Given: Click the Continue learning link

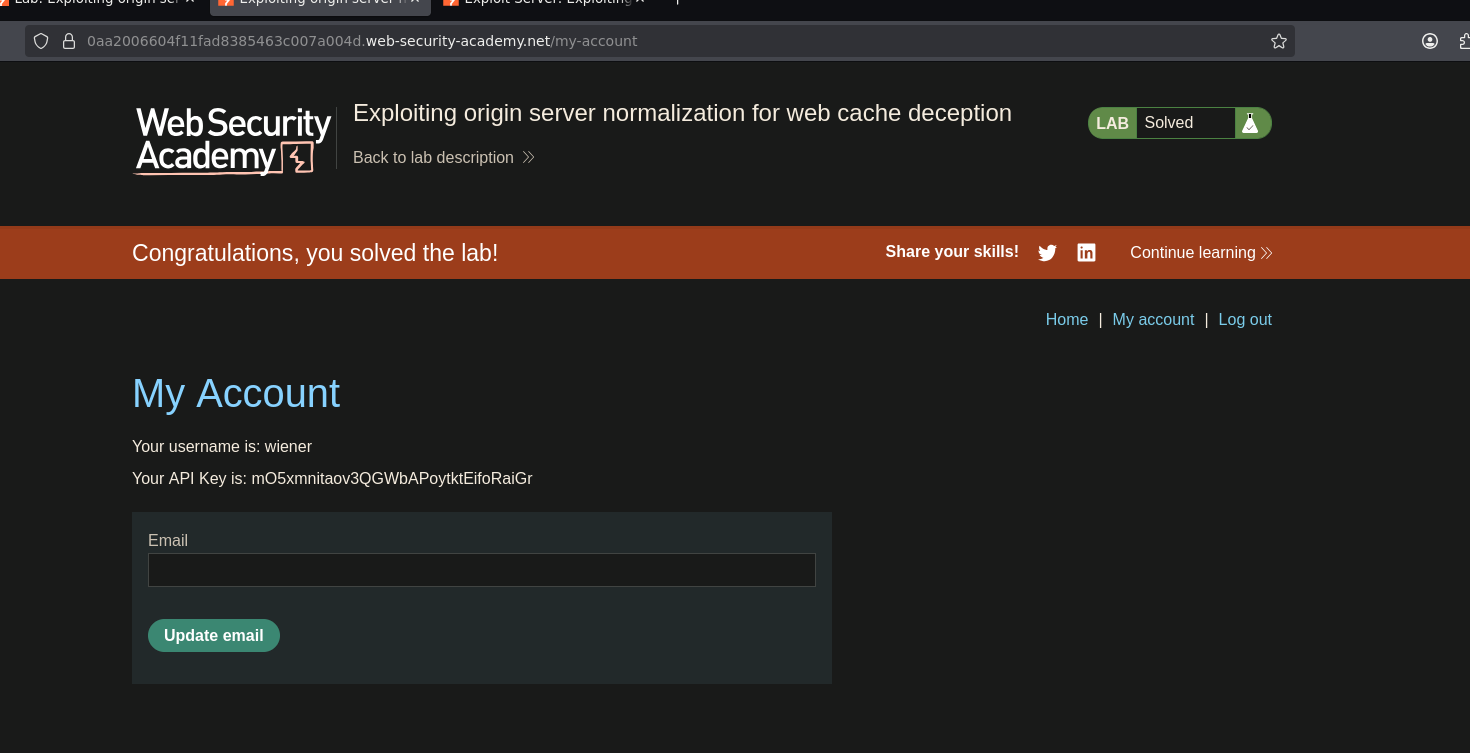Looking at the screenshot, I should click(1201, 253).
